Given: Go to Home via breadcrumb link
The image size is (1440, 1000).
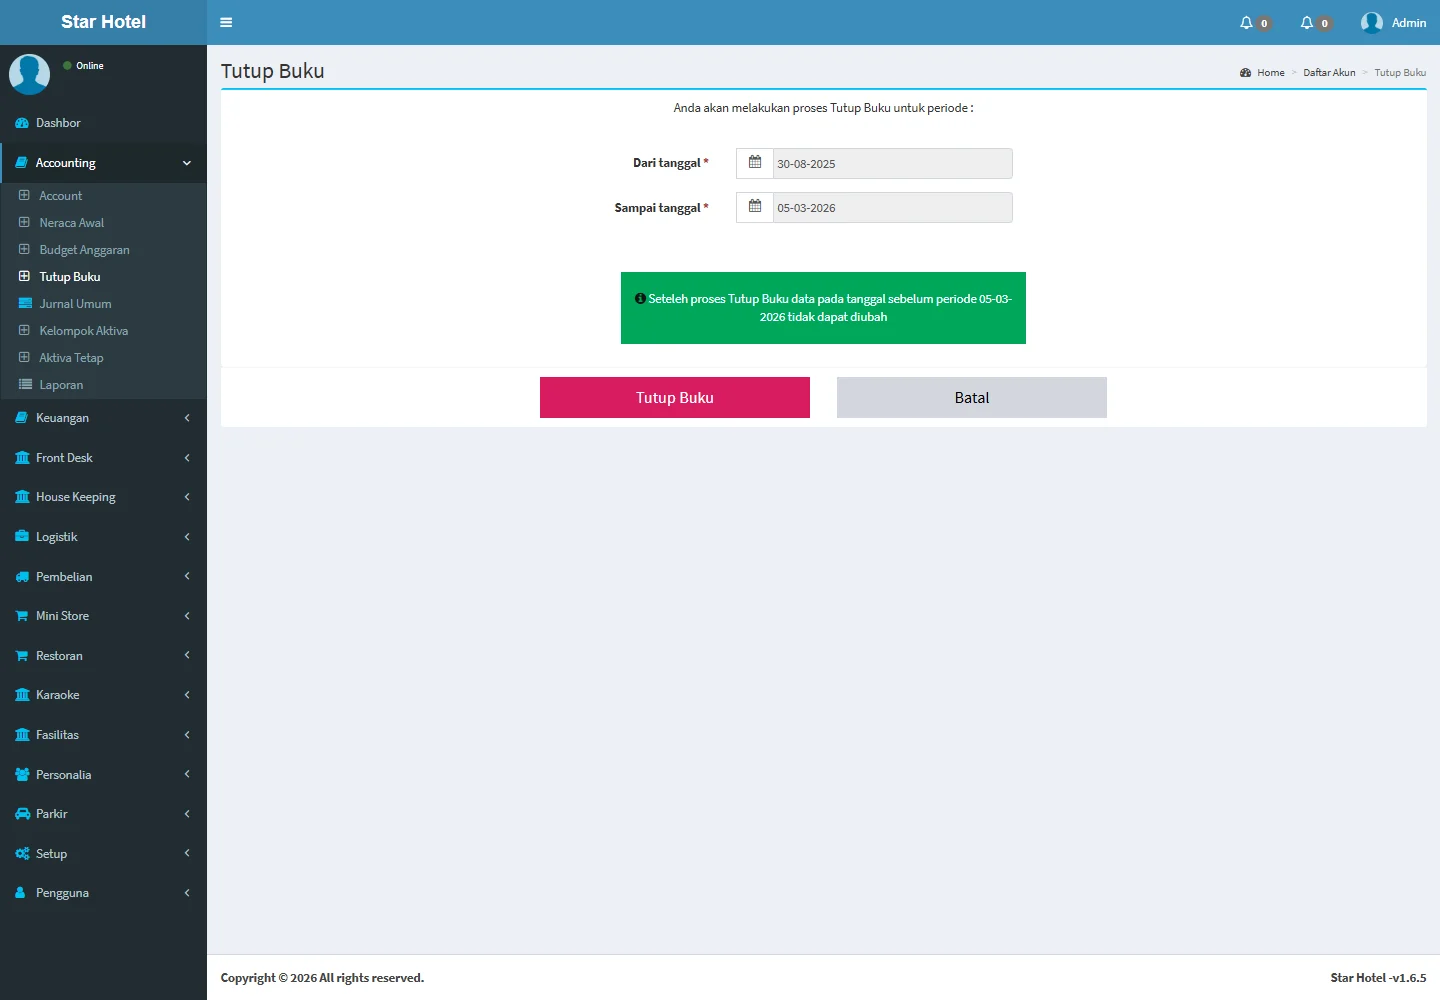Looking at the screenshot, I should (x=1270, y=73).
